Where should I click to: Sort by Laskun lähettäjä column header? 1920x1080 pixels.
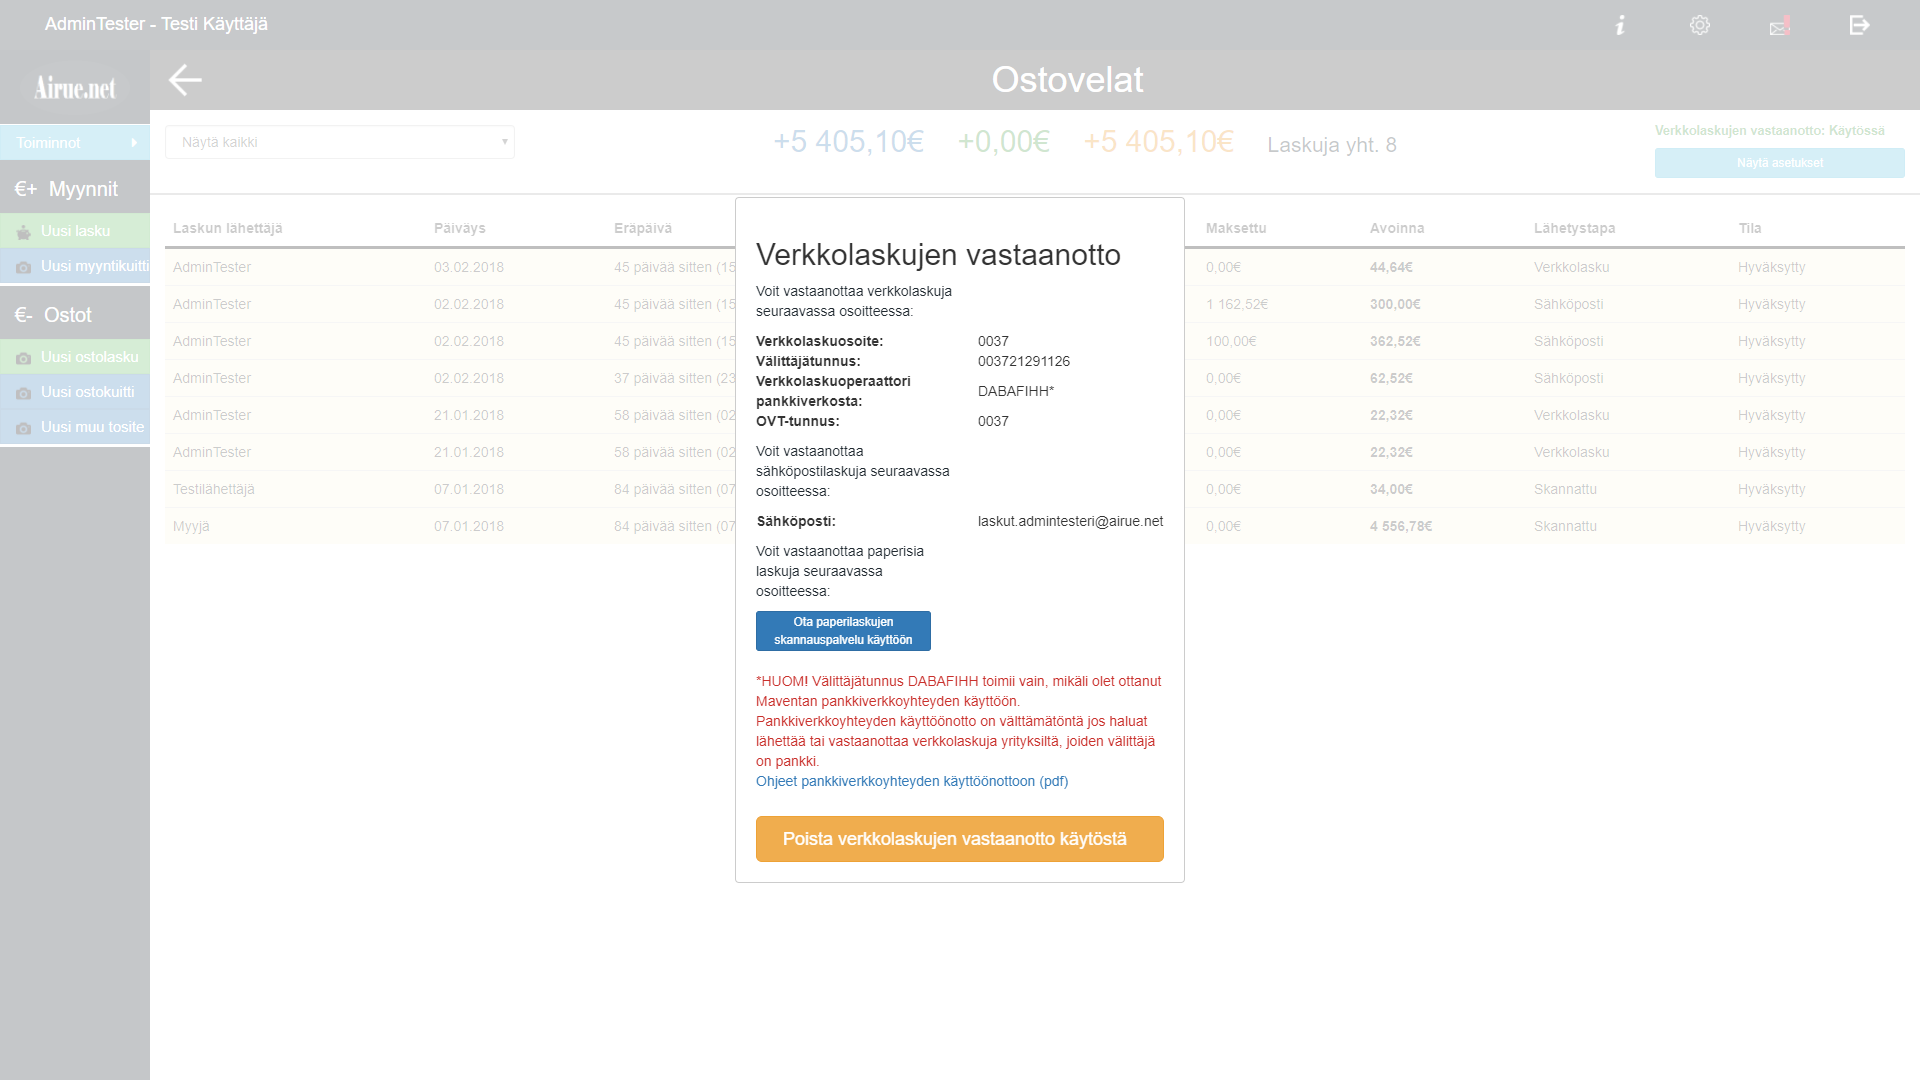tap(227, 228)
